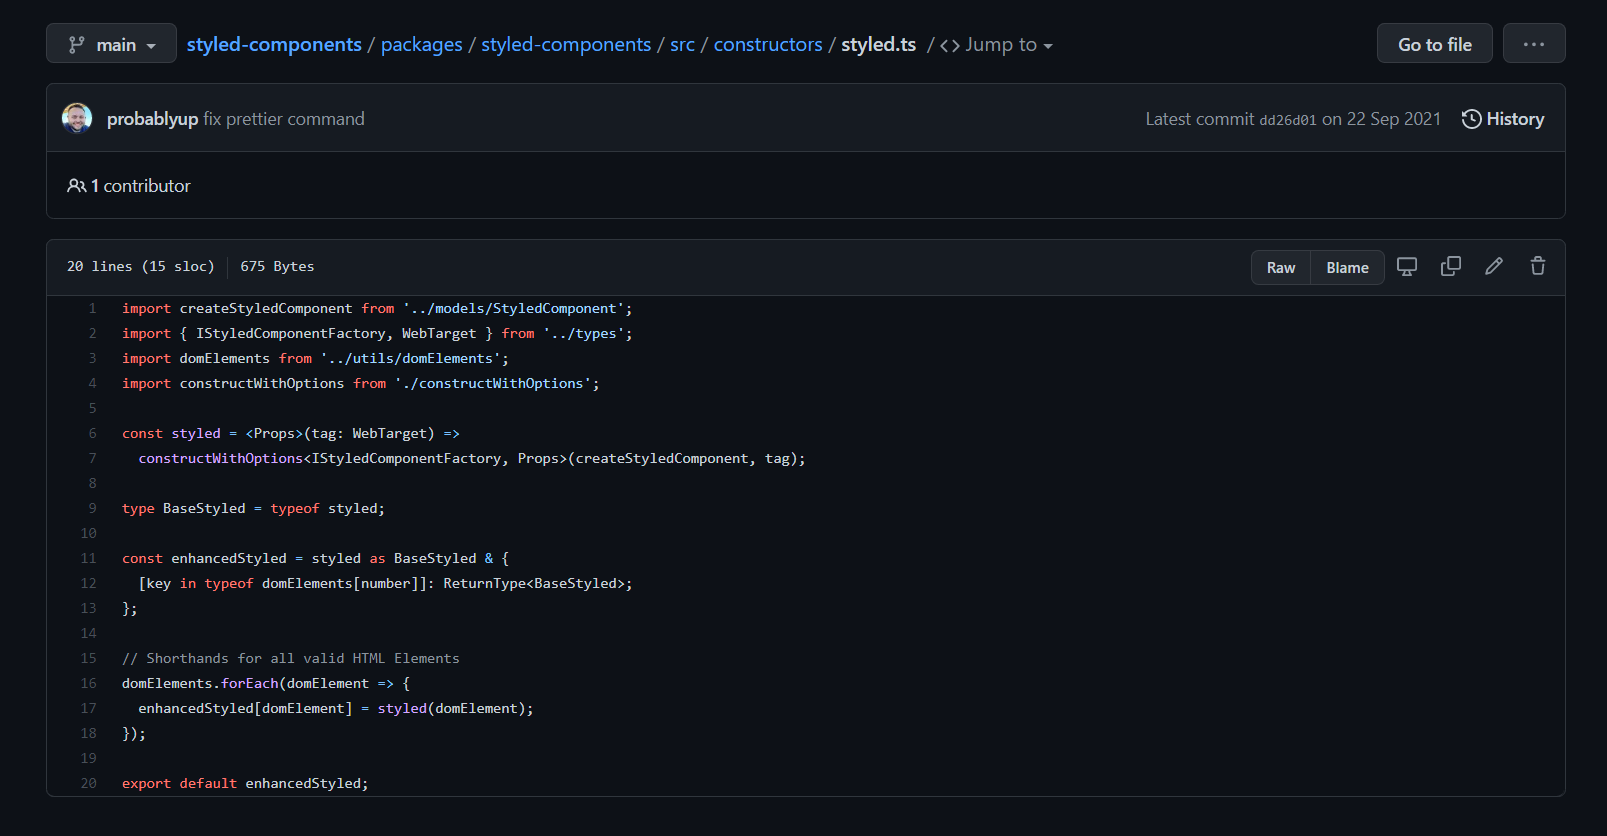Select line number 1
This screenshot has height=836, width=1607.
click(x=92, y=308)
